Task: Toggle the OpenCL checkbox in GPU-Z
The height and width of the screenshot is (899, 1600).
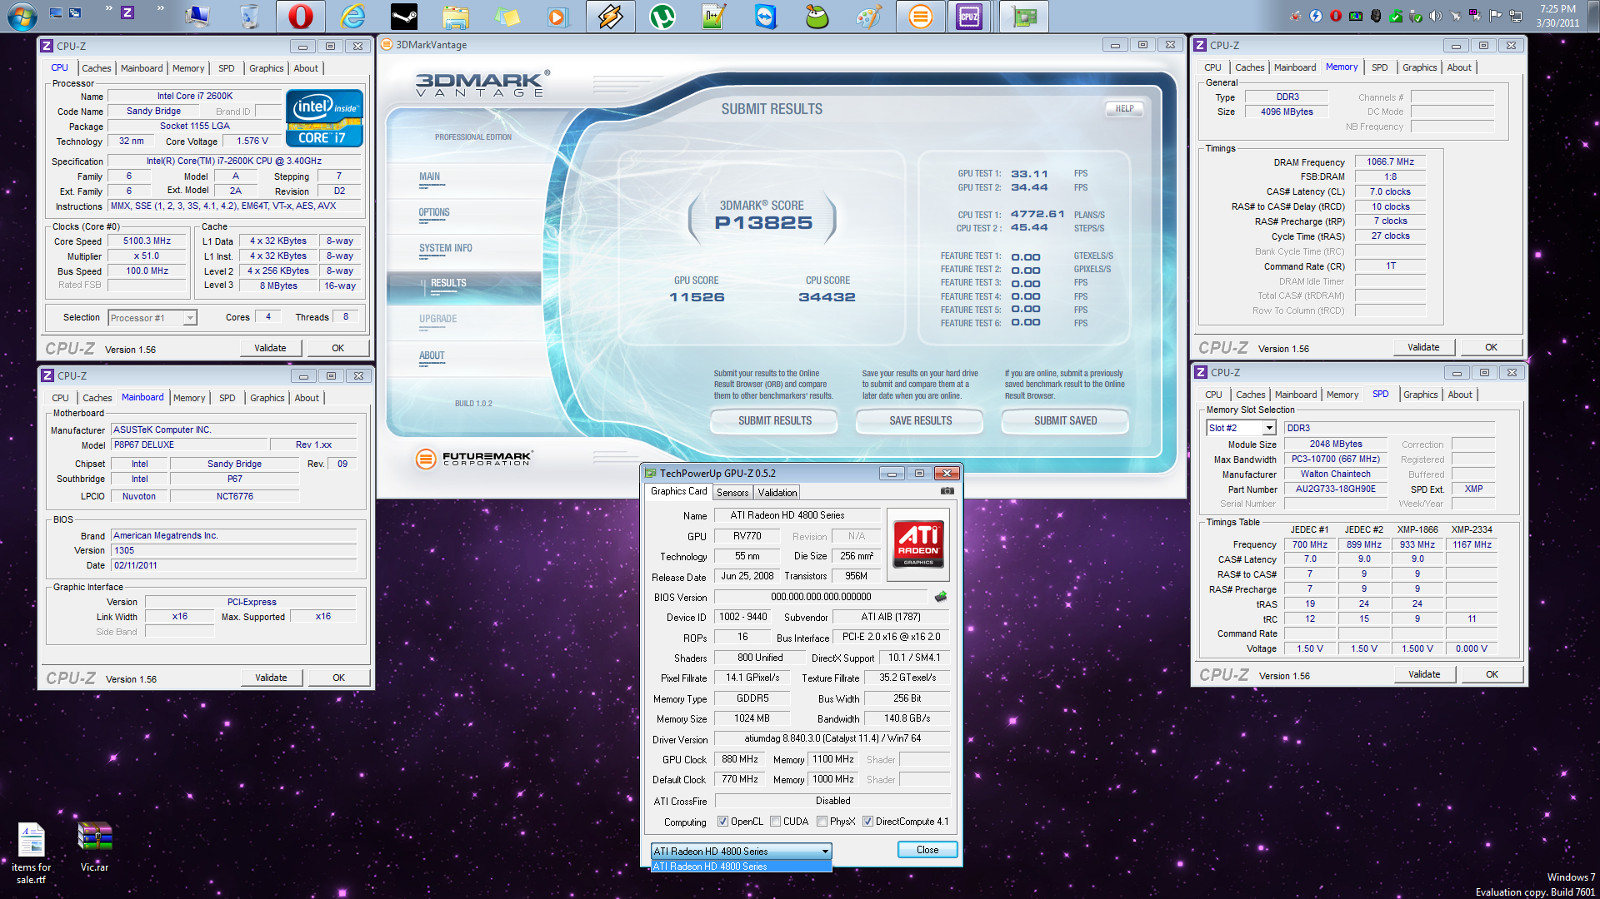Action: [x=723, y=822]
